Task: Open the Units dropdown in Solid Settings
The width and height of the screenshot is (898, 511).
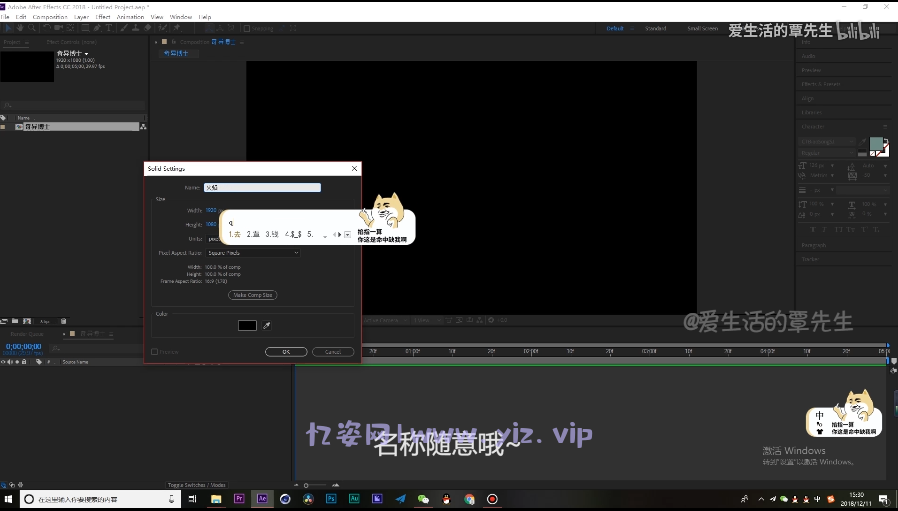Action: click(212, 238)
